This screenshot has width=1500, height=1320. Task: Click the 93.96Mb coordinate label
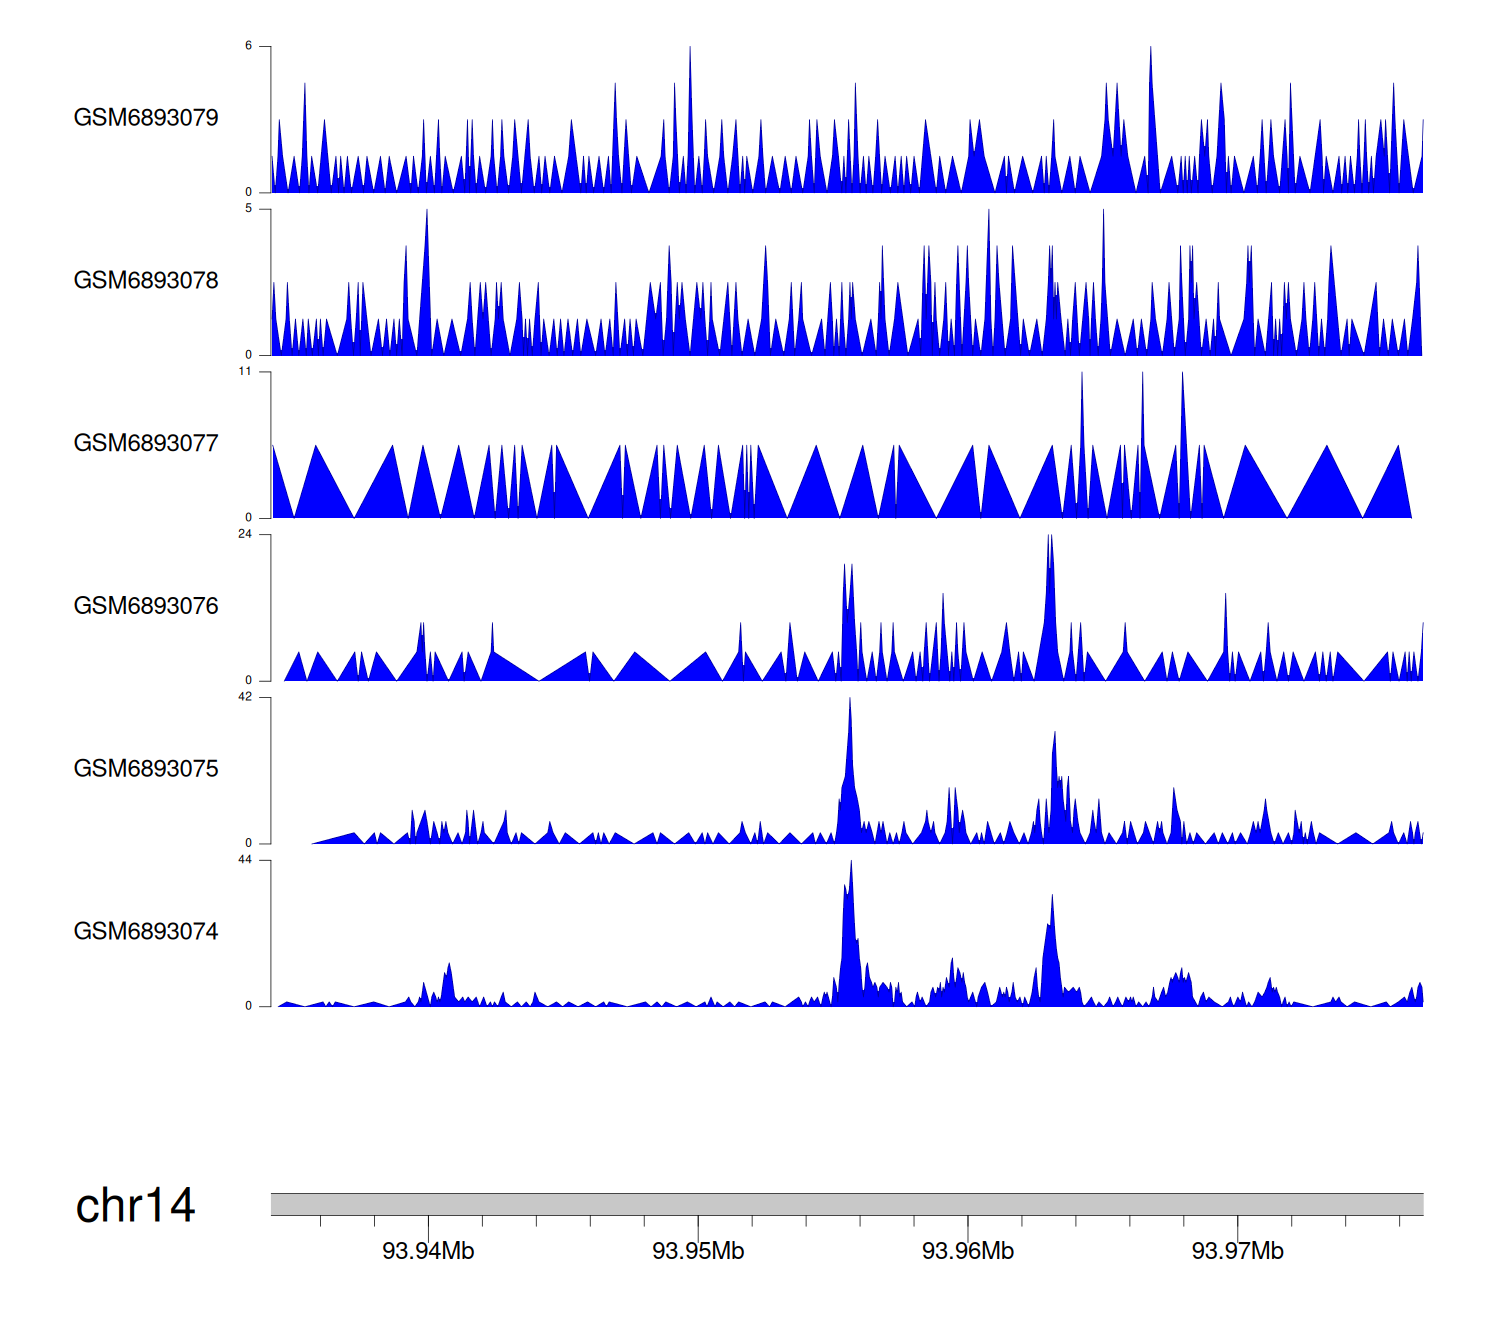click(x=968, y=1251)
